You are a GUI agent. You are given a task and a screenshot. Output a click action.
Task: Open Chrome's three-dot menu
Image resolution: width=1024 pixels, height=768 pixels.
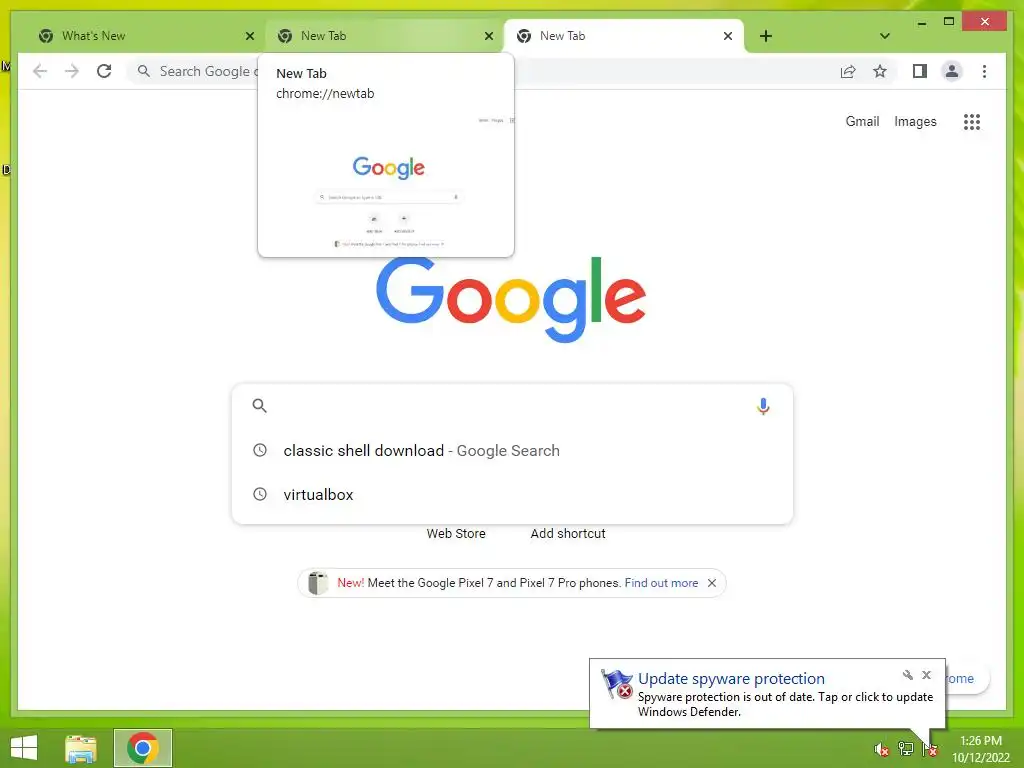pos(984,71)
